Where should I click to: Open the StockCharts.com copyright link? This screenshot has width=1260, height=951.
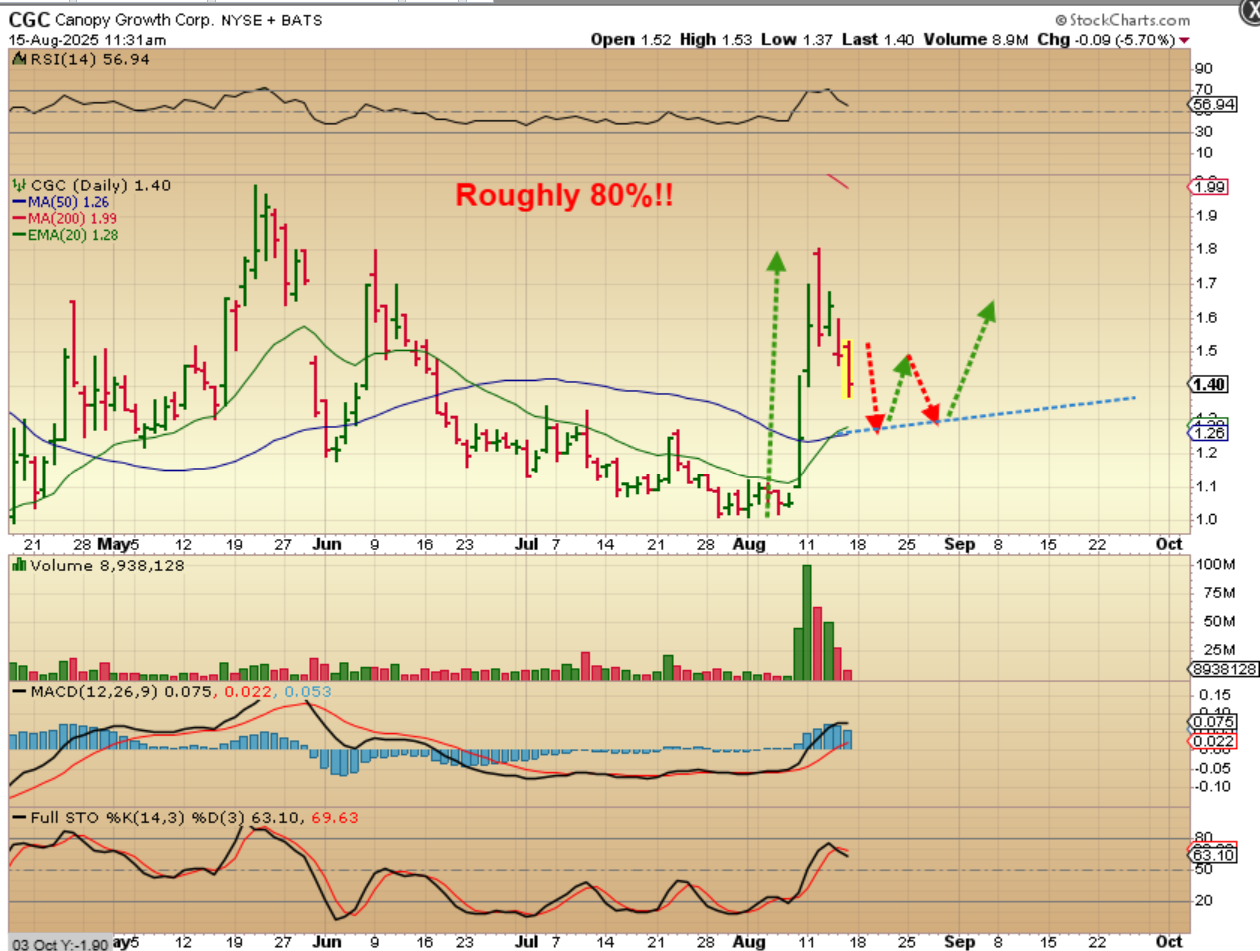coord(1122,20)
